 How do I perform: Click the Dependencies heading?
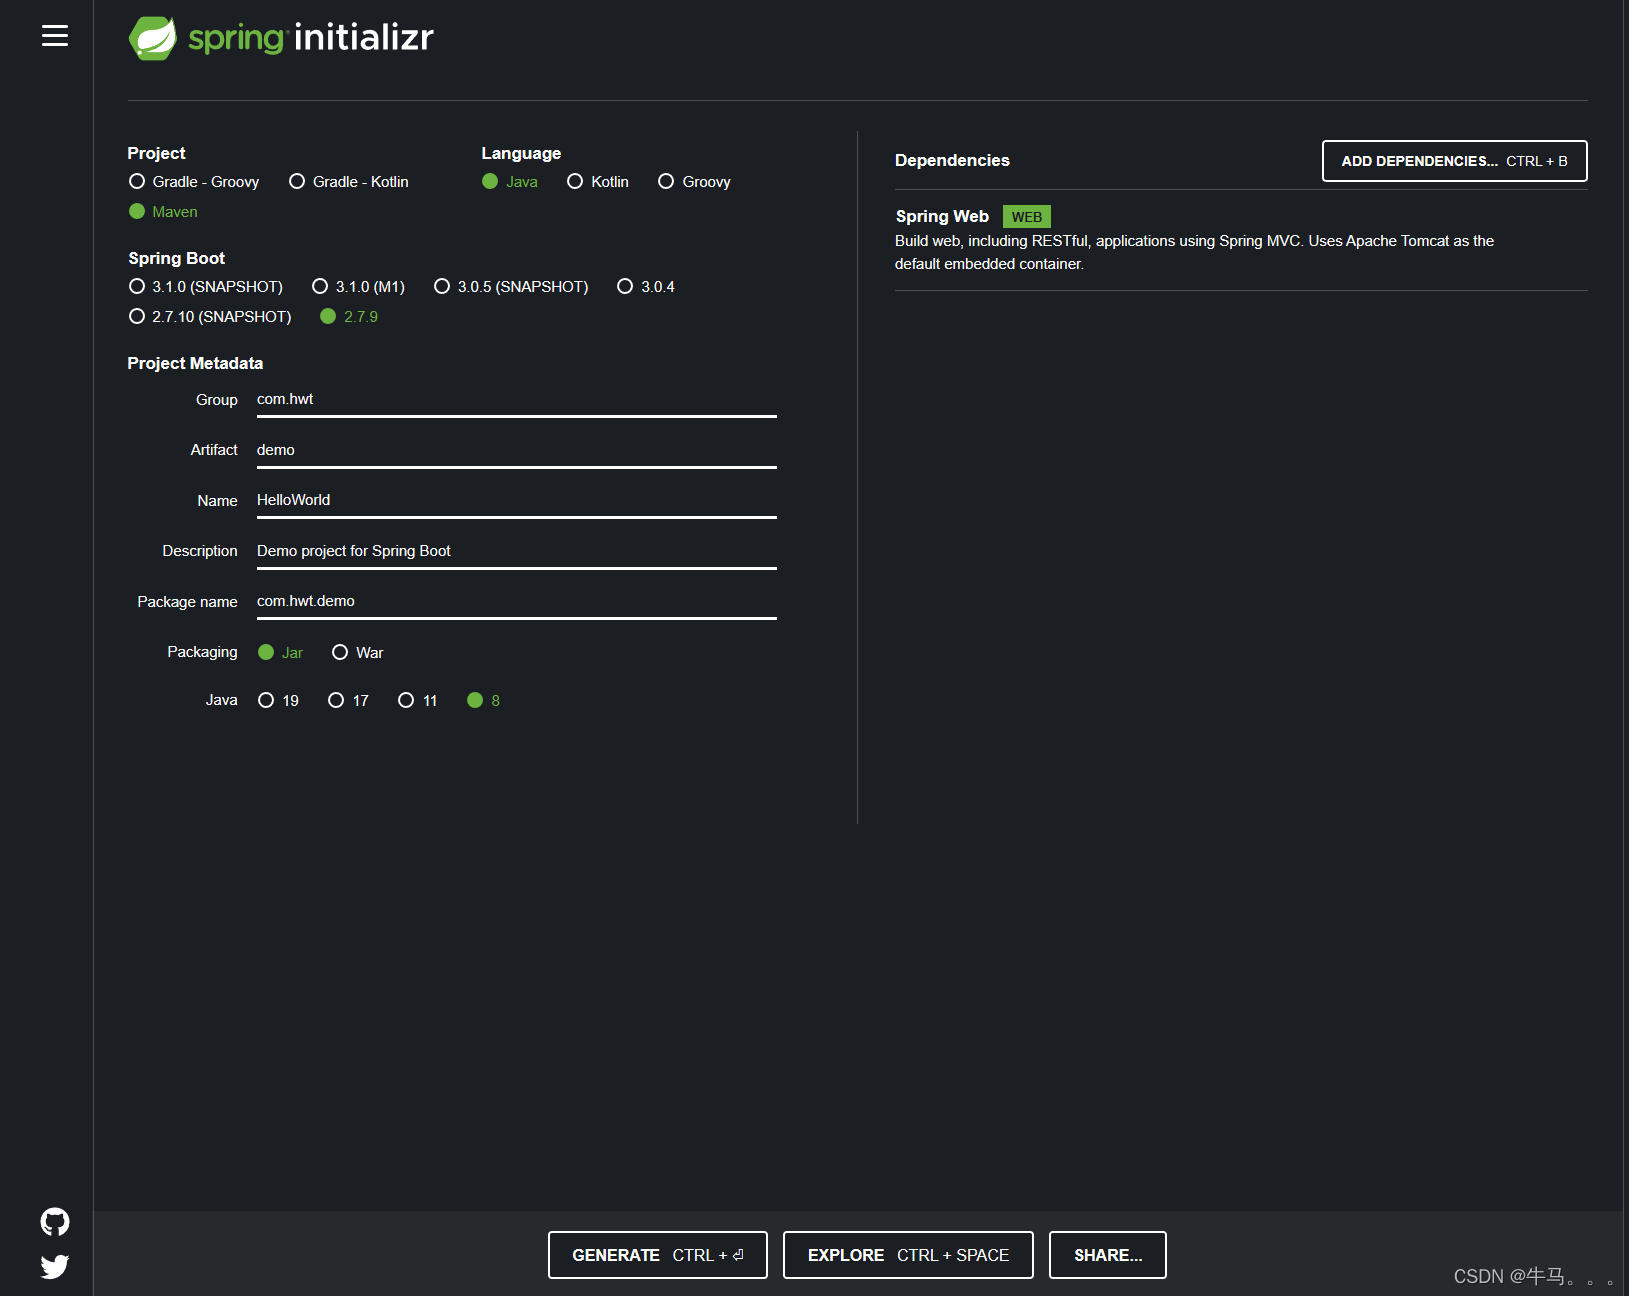pyautogui.click(x=952, y=160)
